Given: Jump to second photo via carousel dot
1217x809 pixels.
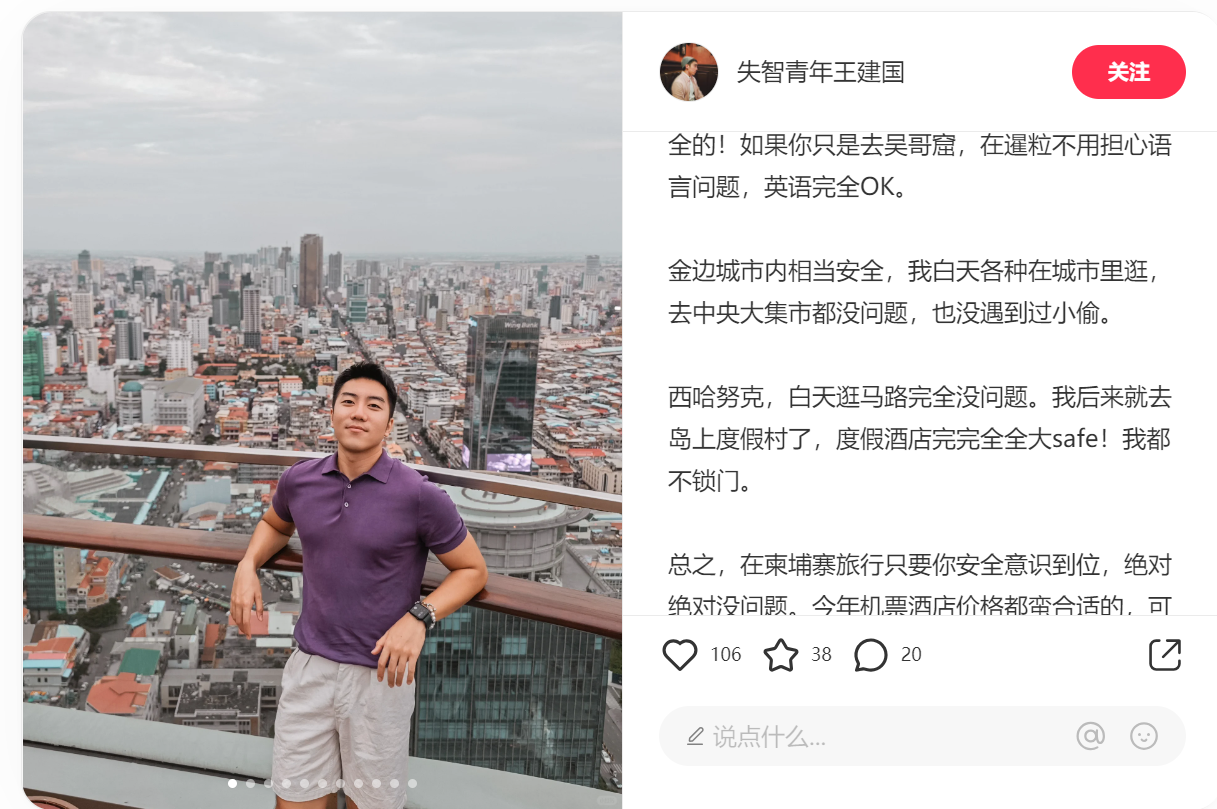Looking at the screenshot, I should coord(251,784).
